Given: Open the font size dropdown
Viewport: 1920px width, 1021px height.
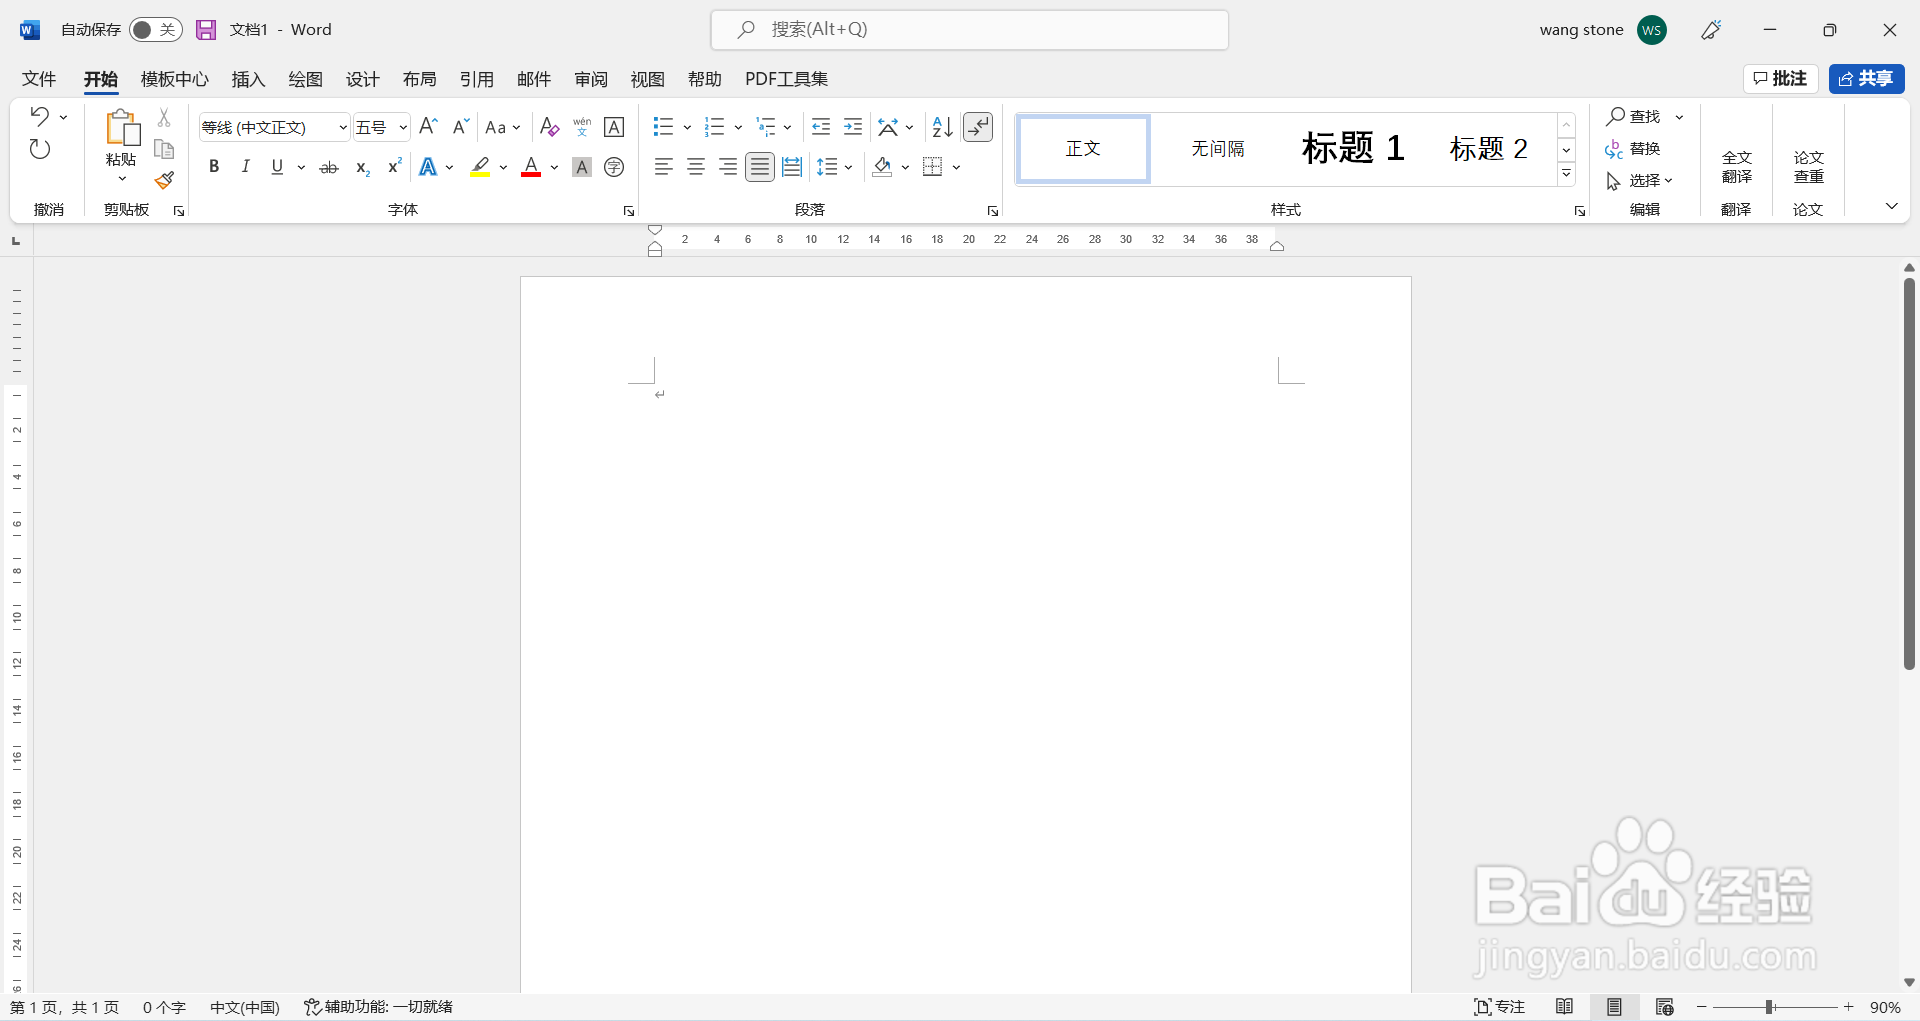Looking at the screenshot, I should pyautogui.click(x=403, y=127).
